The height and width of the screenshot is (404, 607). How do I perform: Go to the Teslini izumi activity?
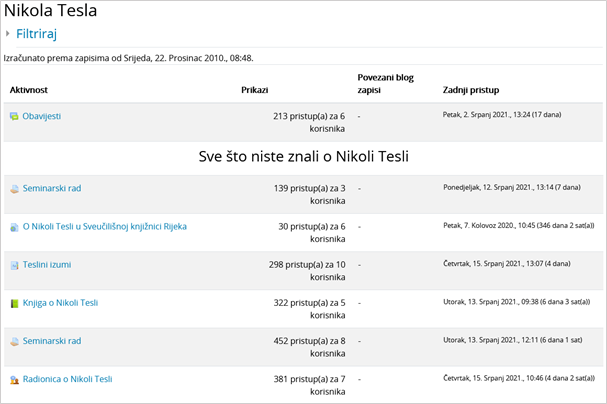tap(47, 265)
